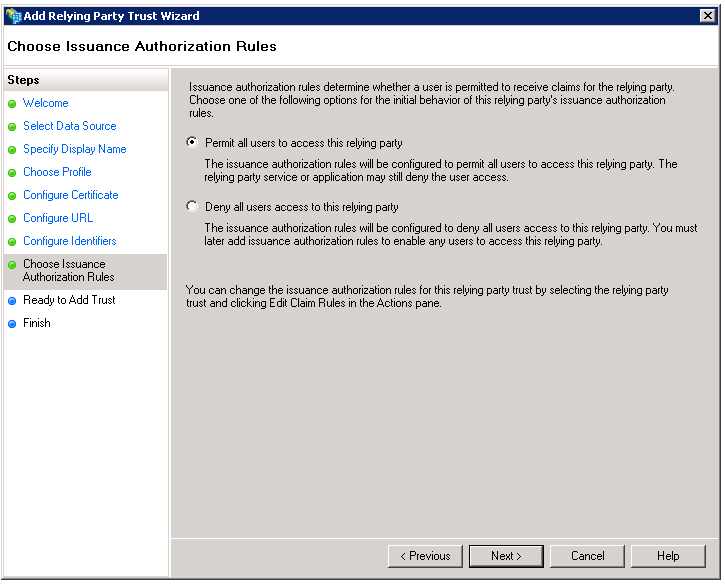Click blue bullet beside Finish step
725x584 pixels.
[x=12, y=324]
